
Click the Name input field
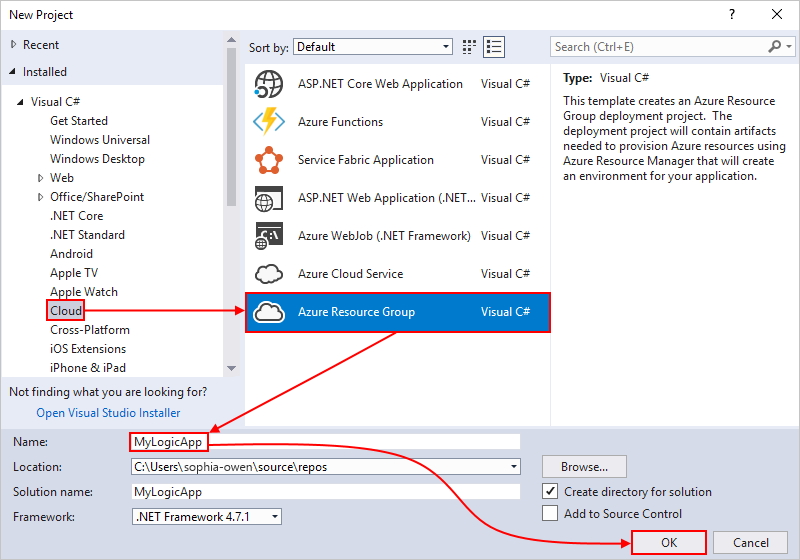pos(326,442)
